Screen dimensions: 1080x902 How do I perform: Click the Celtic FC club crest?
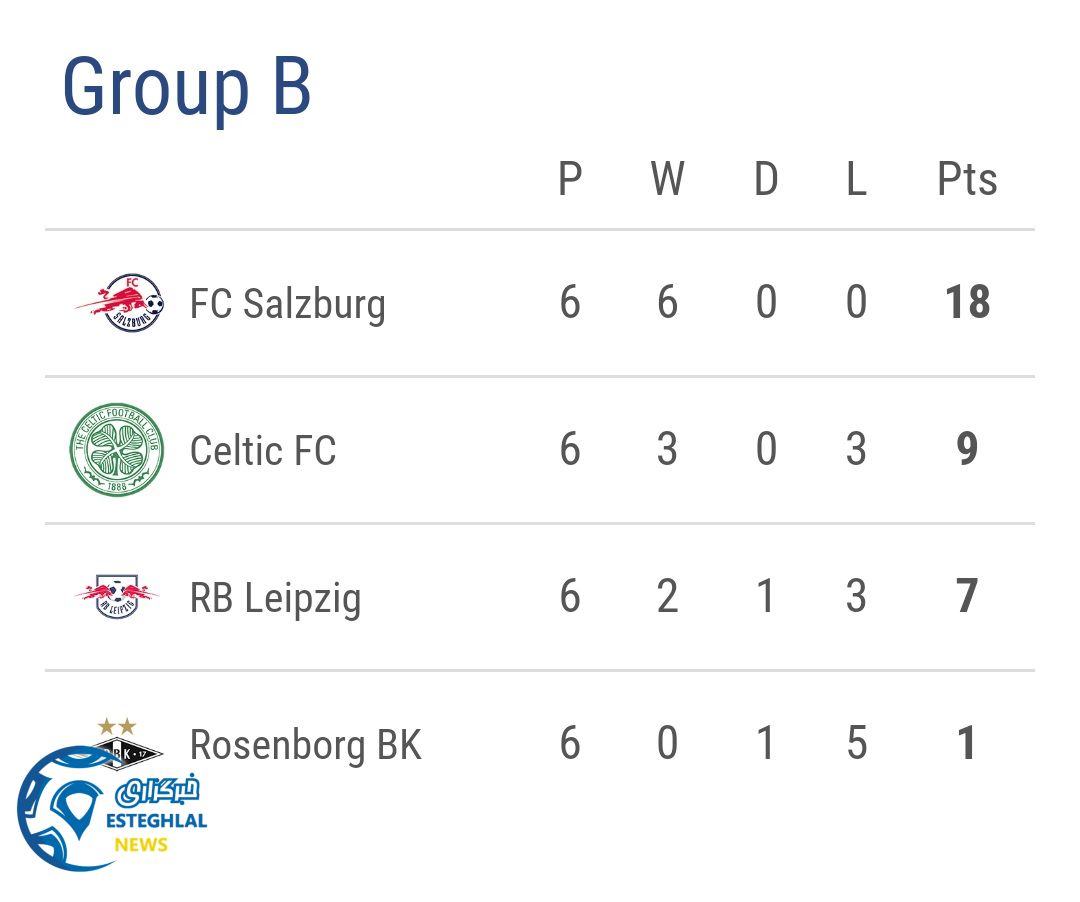[x=117, y=450]
